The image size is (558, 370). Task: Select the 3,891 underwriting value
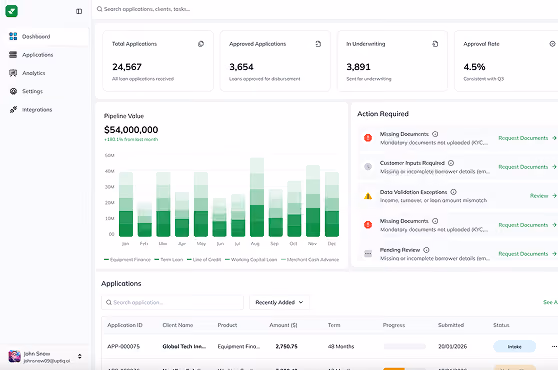[358, 67]
